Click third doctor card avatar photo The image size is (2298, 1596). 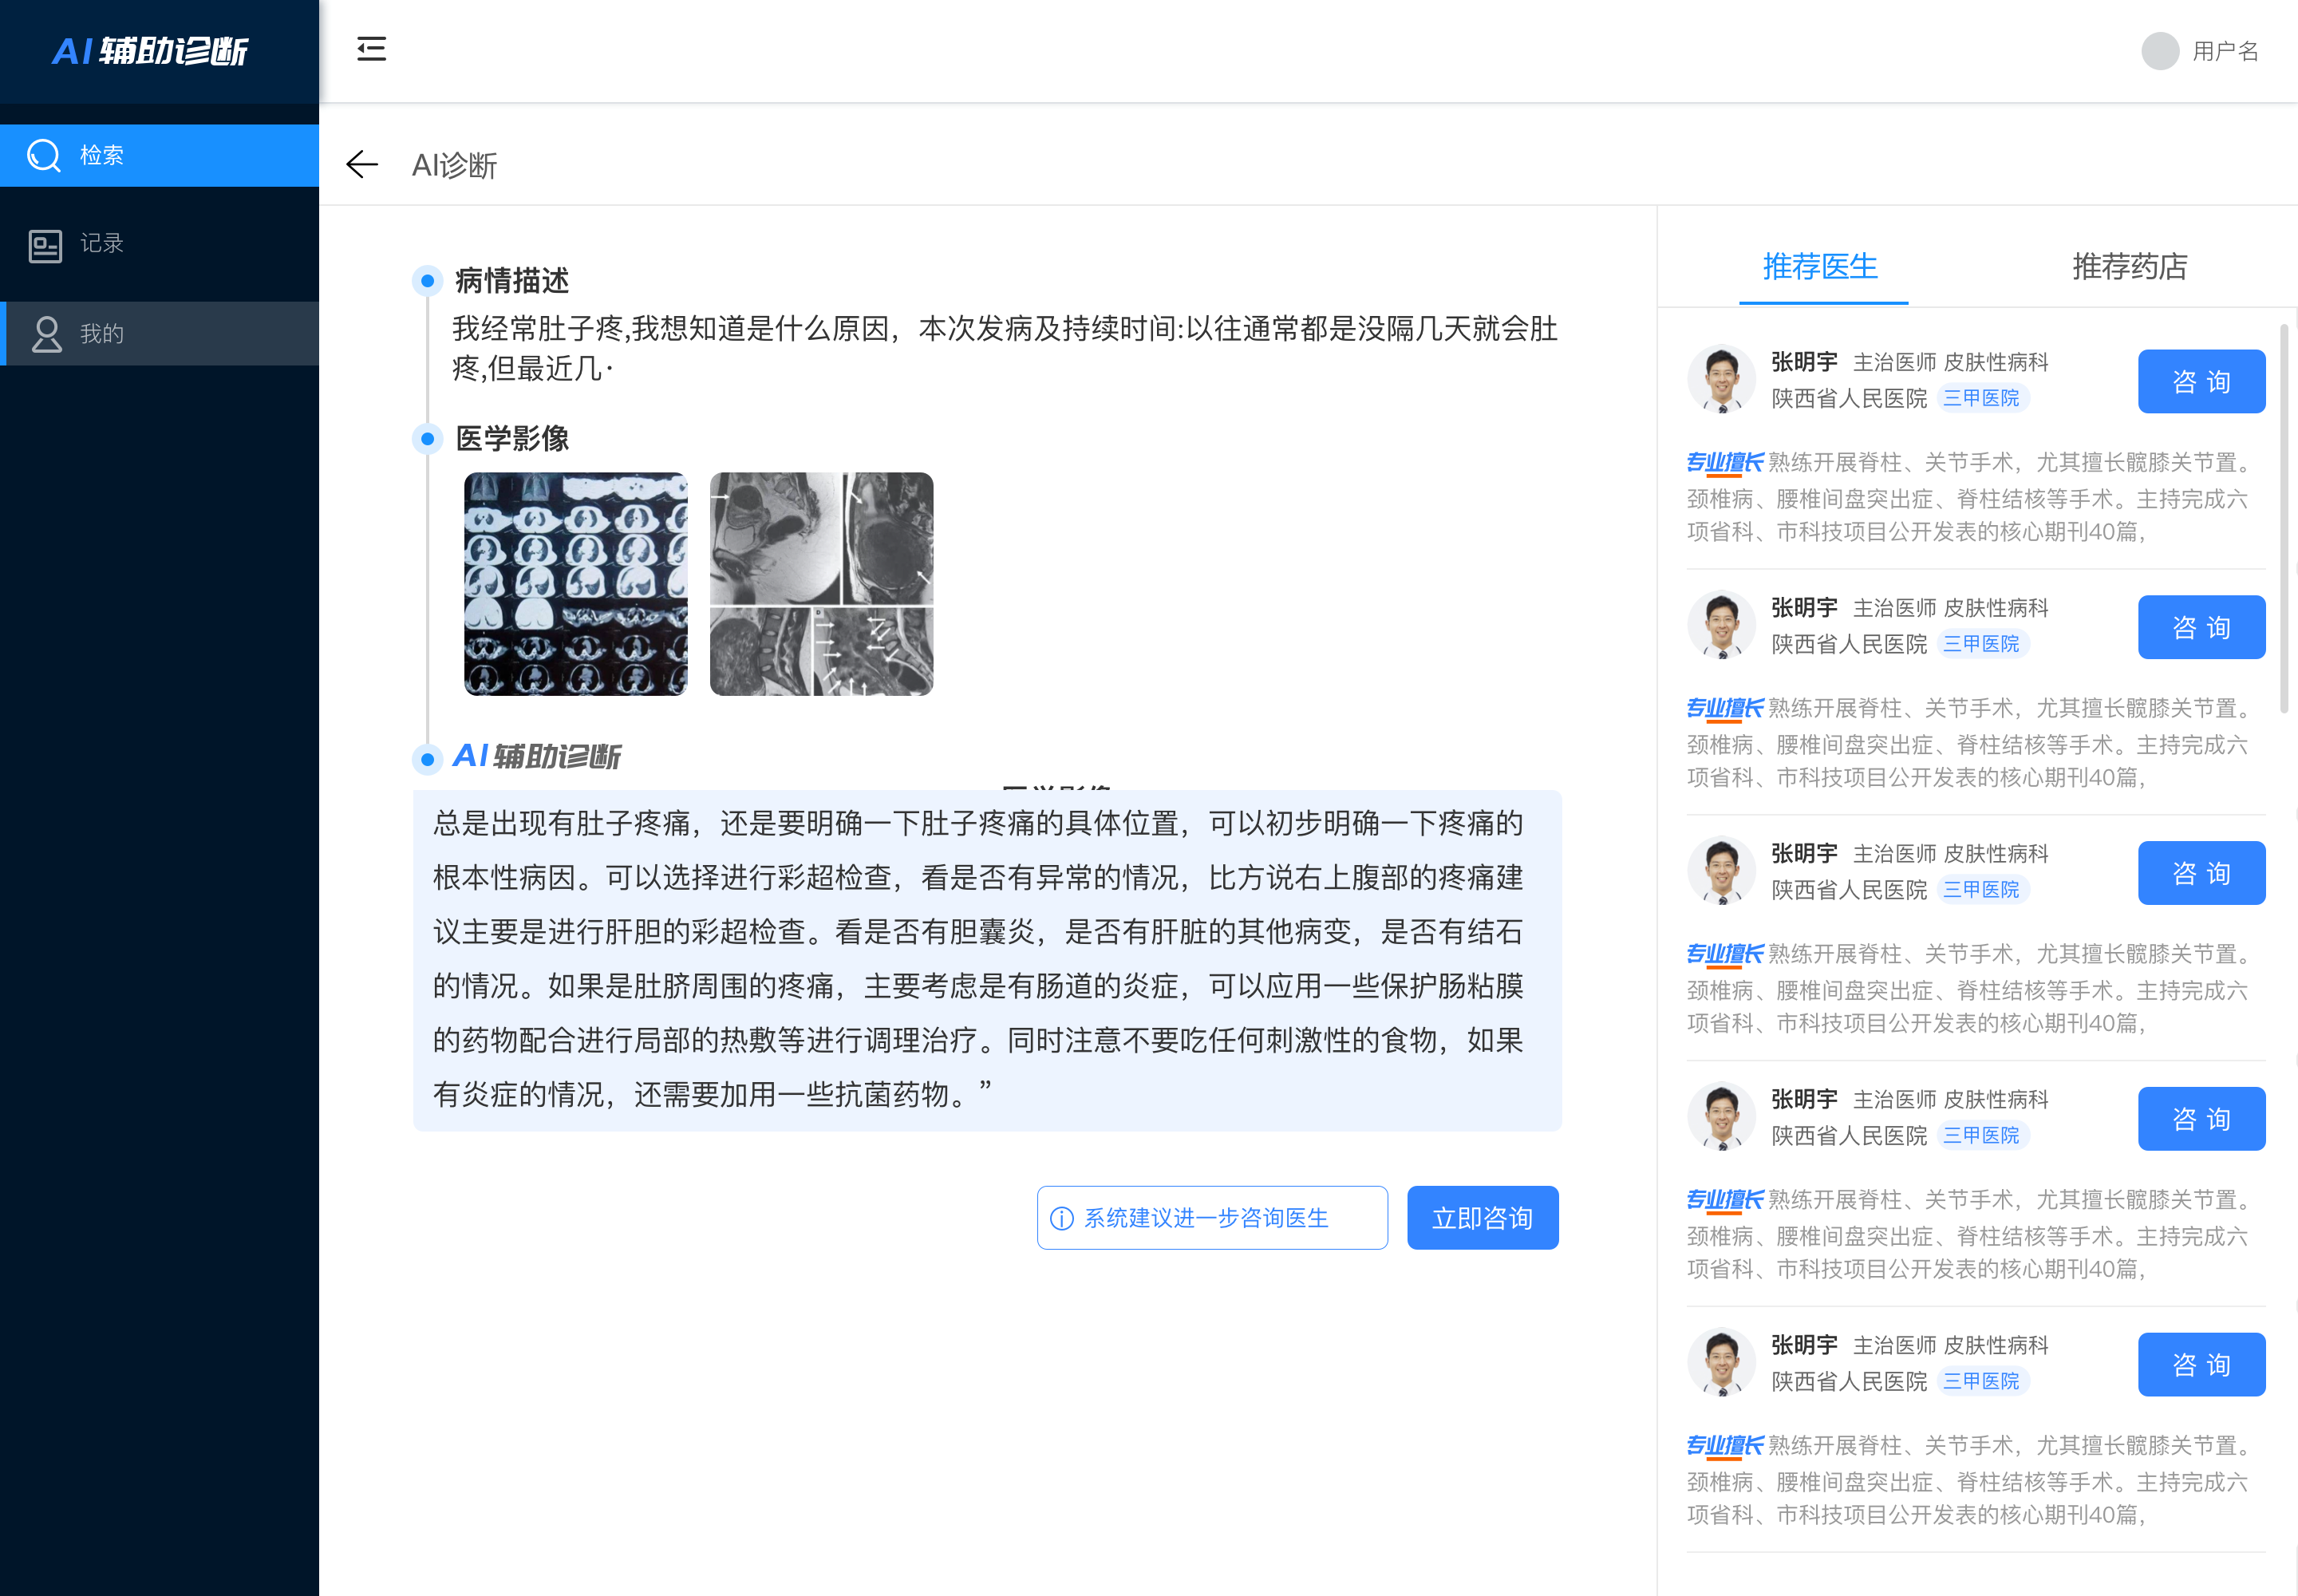click(x=1721, y=871)
